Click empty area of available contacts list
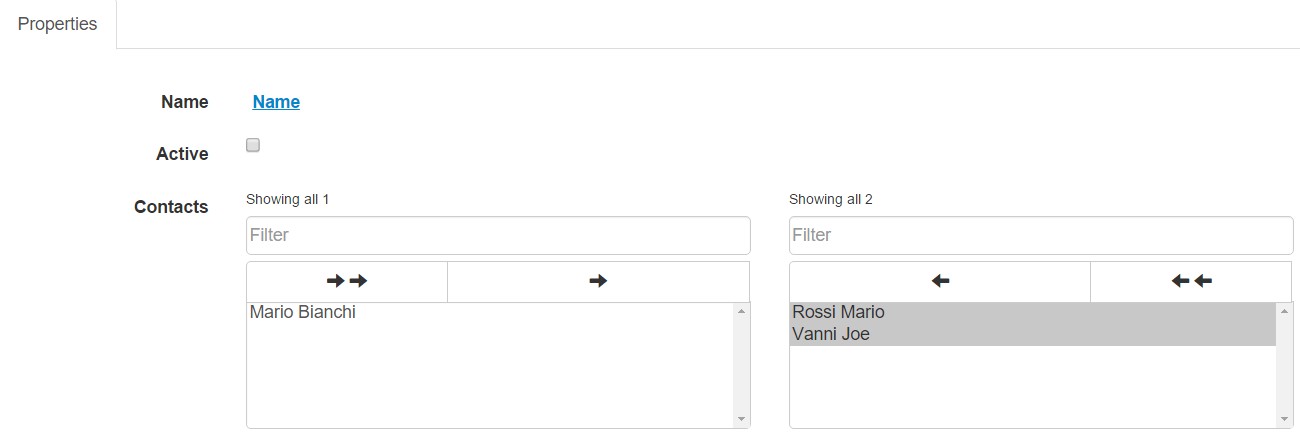 pyautogui.click(x=490, y=375)
